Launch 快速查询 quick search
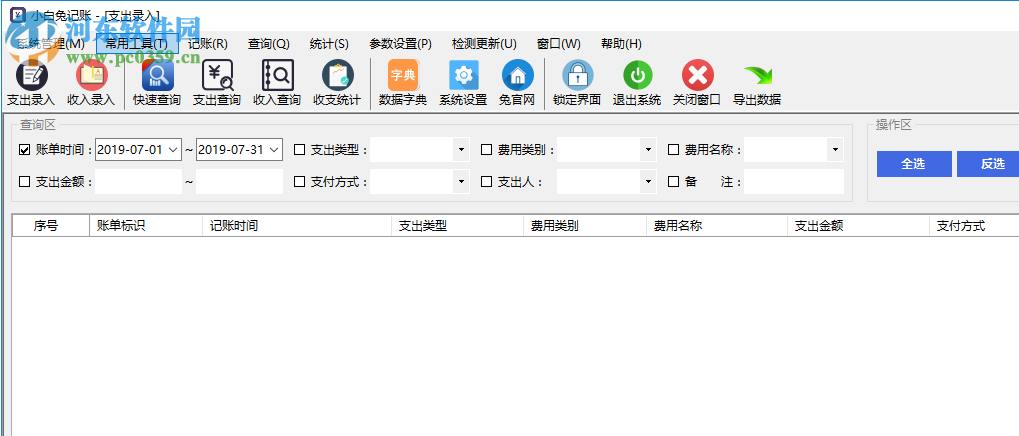 tap(157, 83)
